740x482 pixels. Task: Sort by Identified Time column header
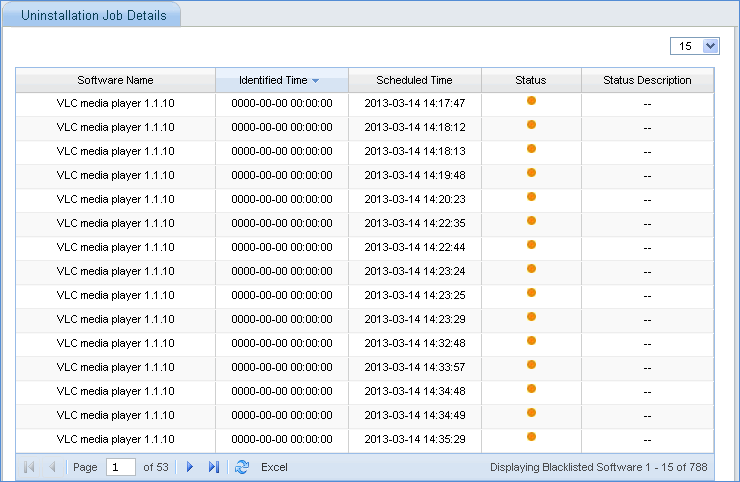282,80
